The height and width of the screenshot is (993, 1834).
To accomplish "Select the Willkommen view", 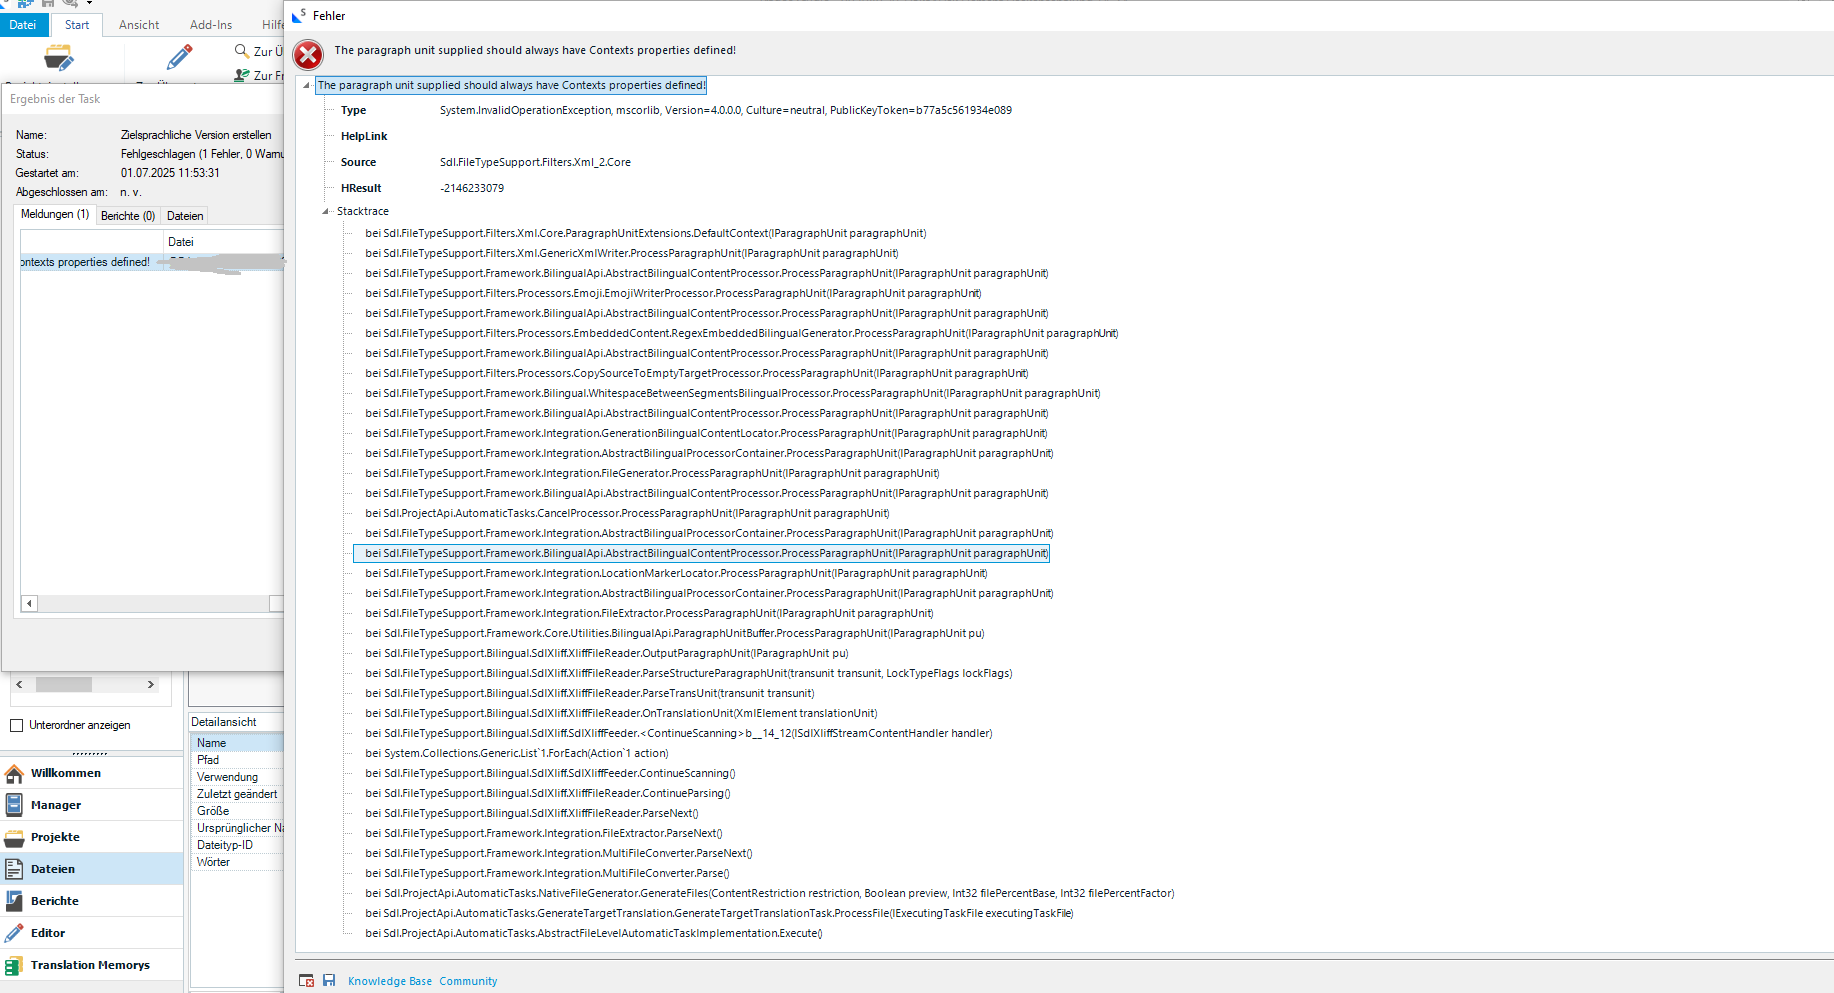I will point(66,772).
